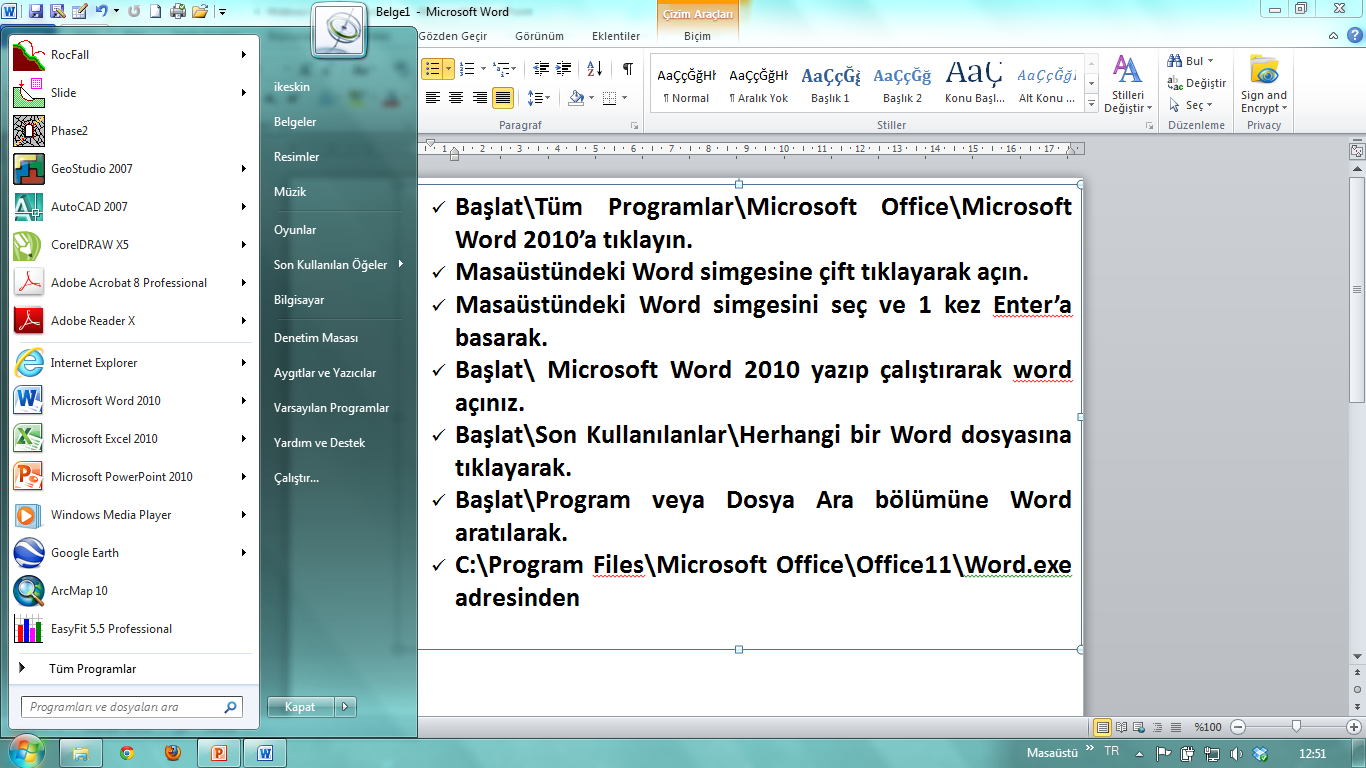Click the Word Help question mark icon
1366x768 pixels.
[1354, 36]
